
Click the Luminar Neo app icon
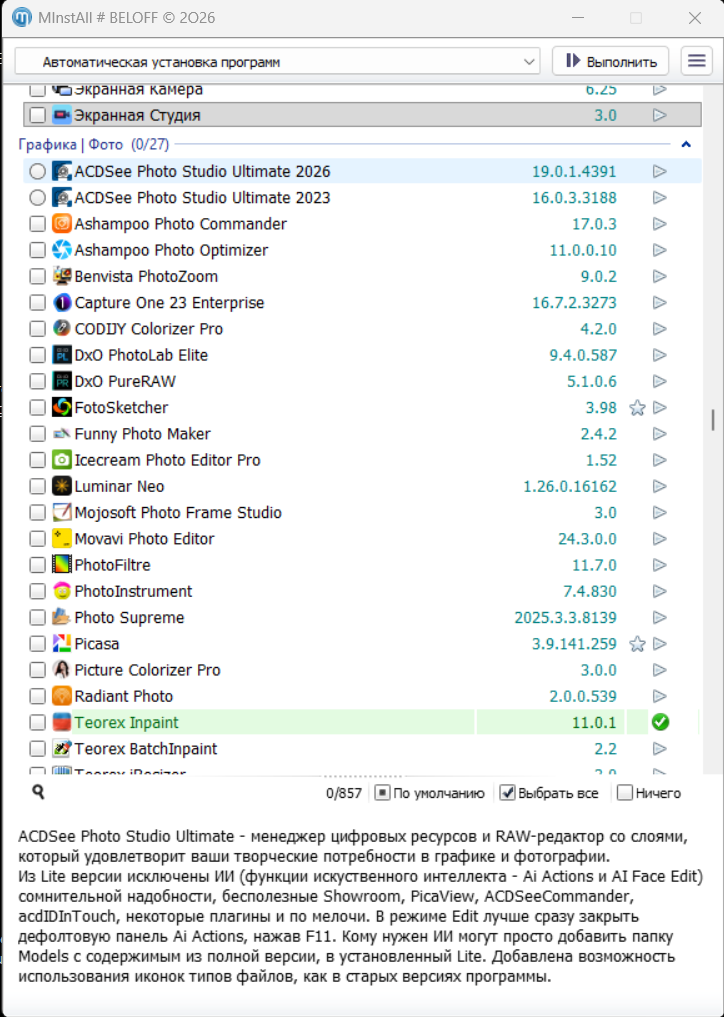(62, 487)
